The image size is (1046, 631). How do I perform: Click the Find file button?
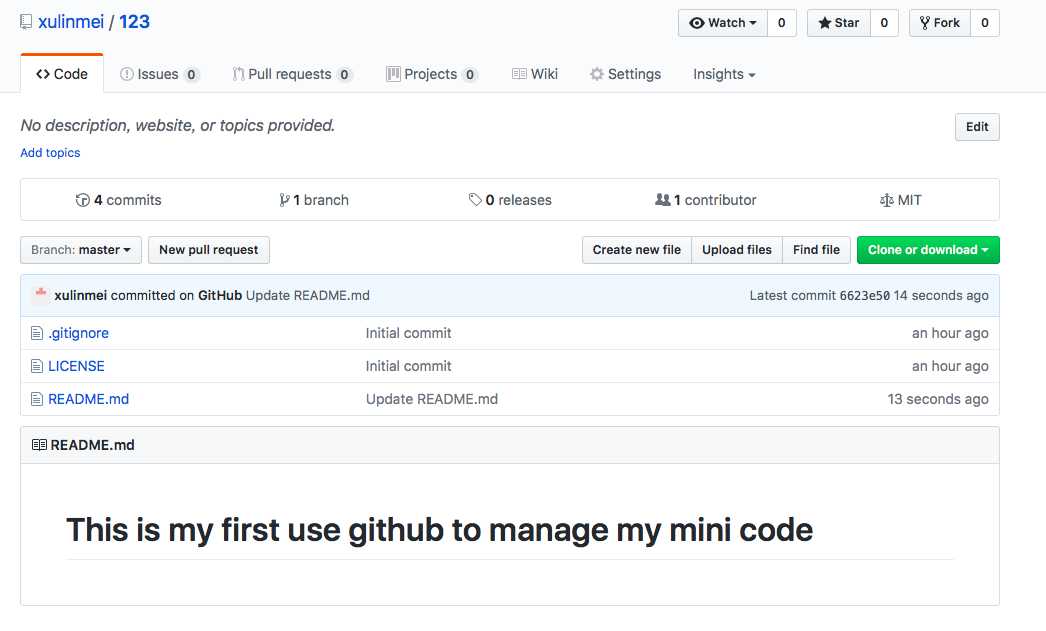click(x=817, y=250)
